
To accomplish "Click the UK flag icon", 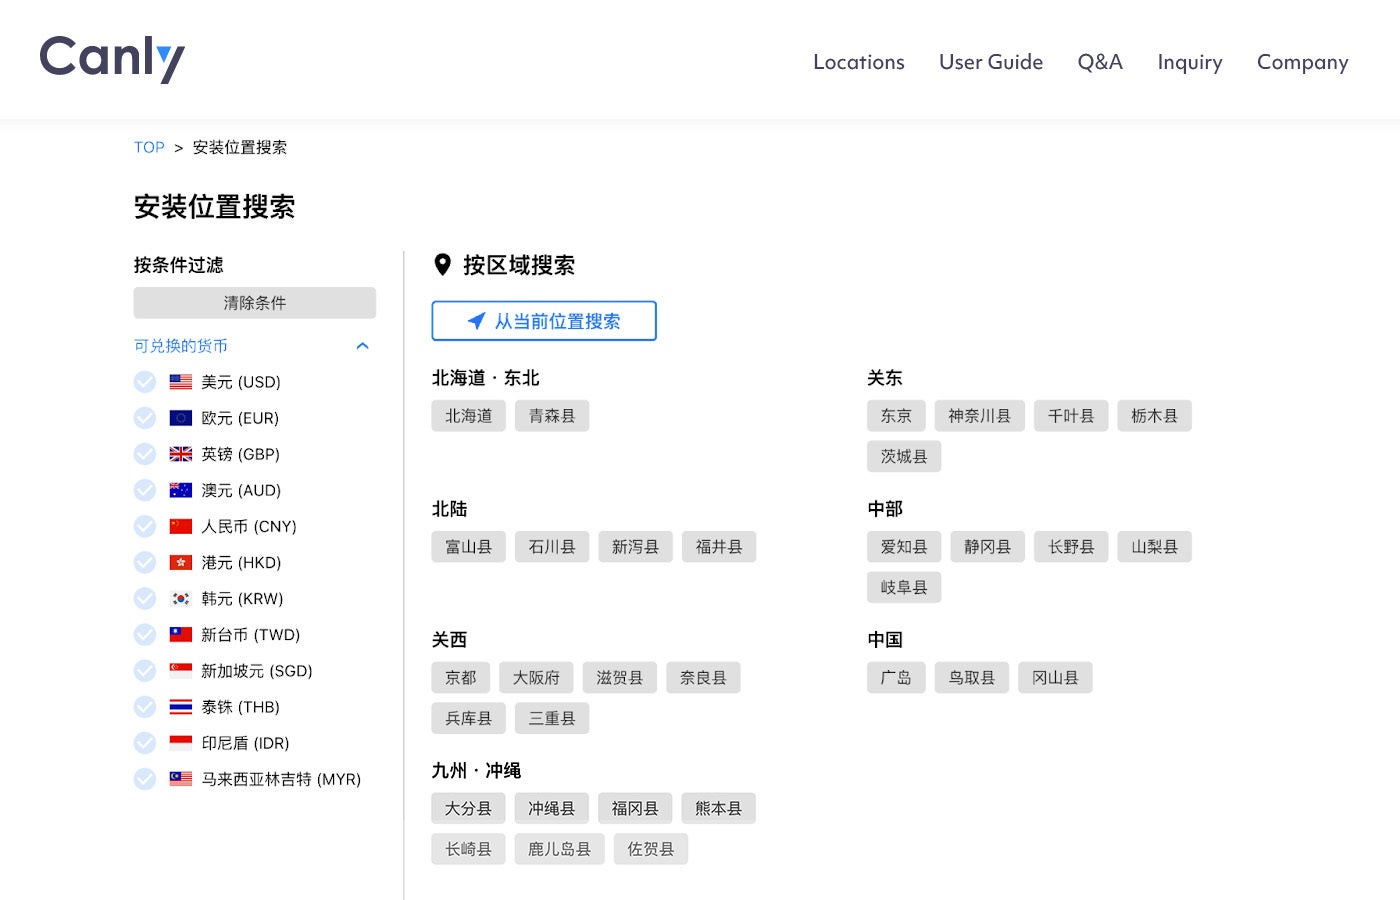I will point(181,454).
